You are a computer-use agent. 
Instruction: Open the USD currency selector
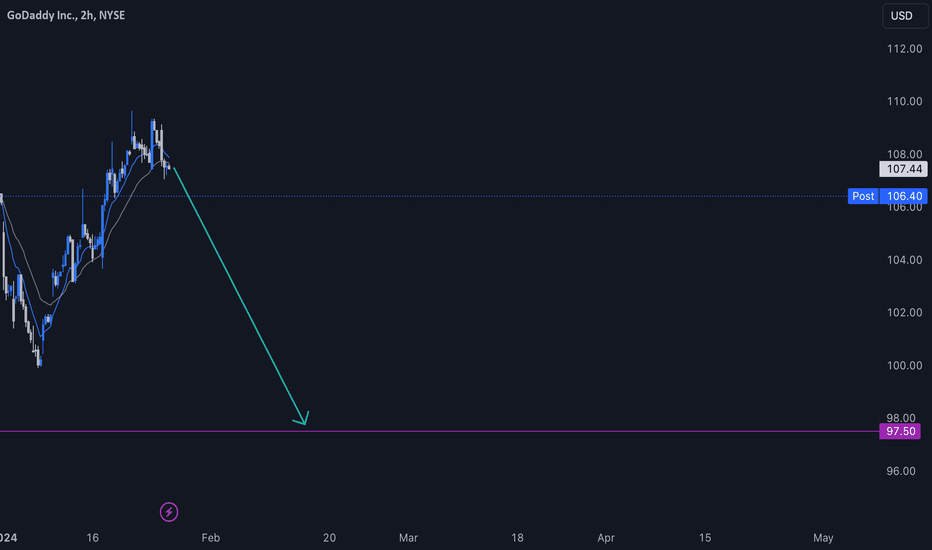tap(905, 15)
